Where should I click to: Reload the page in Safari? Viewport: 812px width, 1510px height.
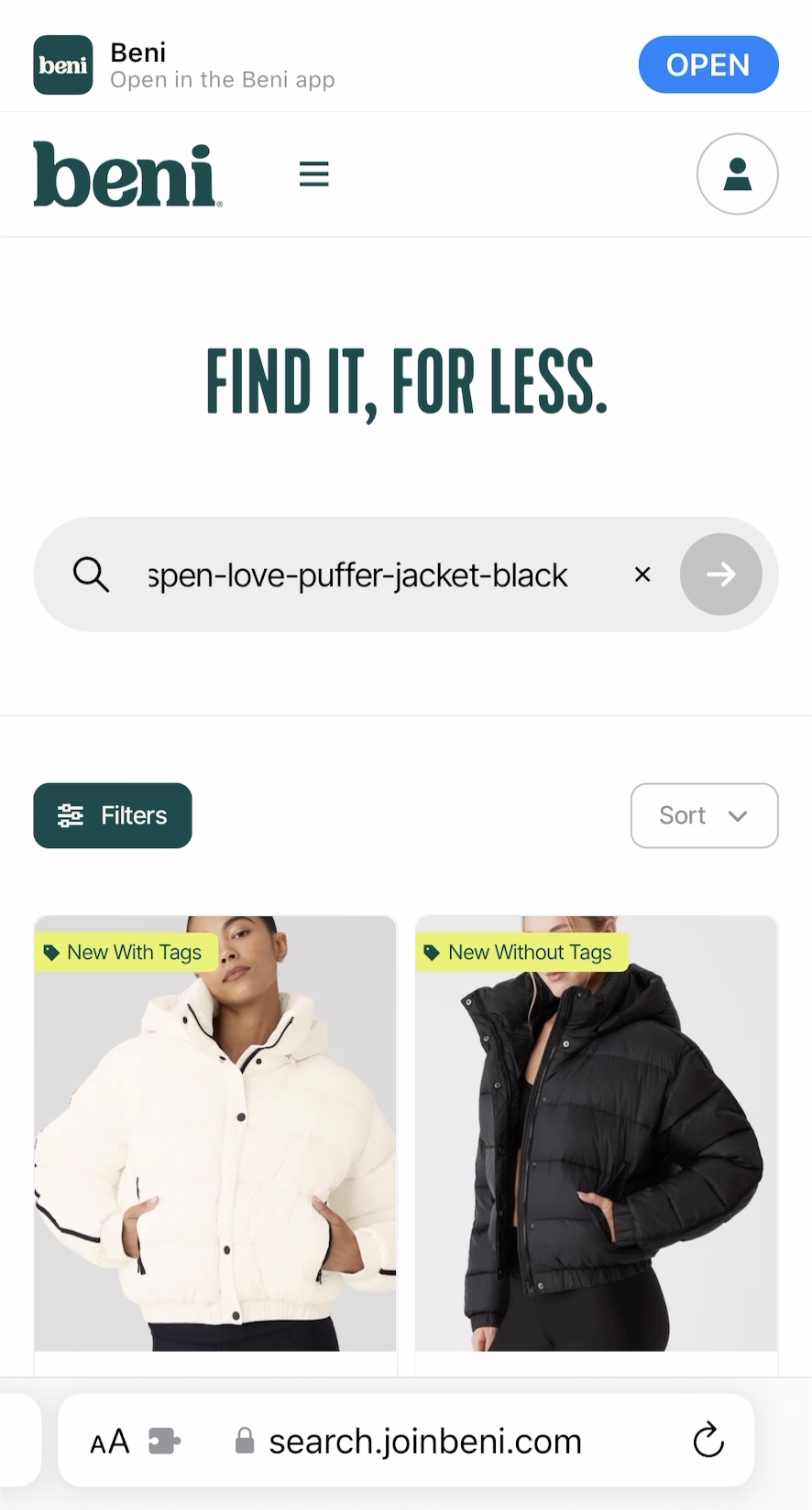pyautogui.click(x=708, y=1441)
